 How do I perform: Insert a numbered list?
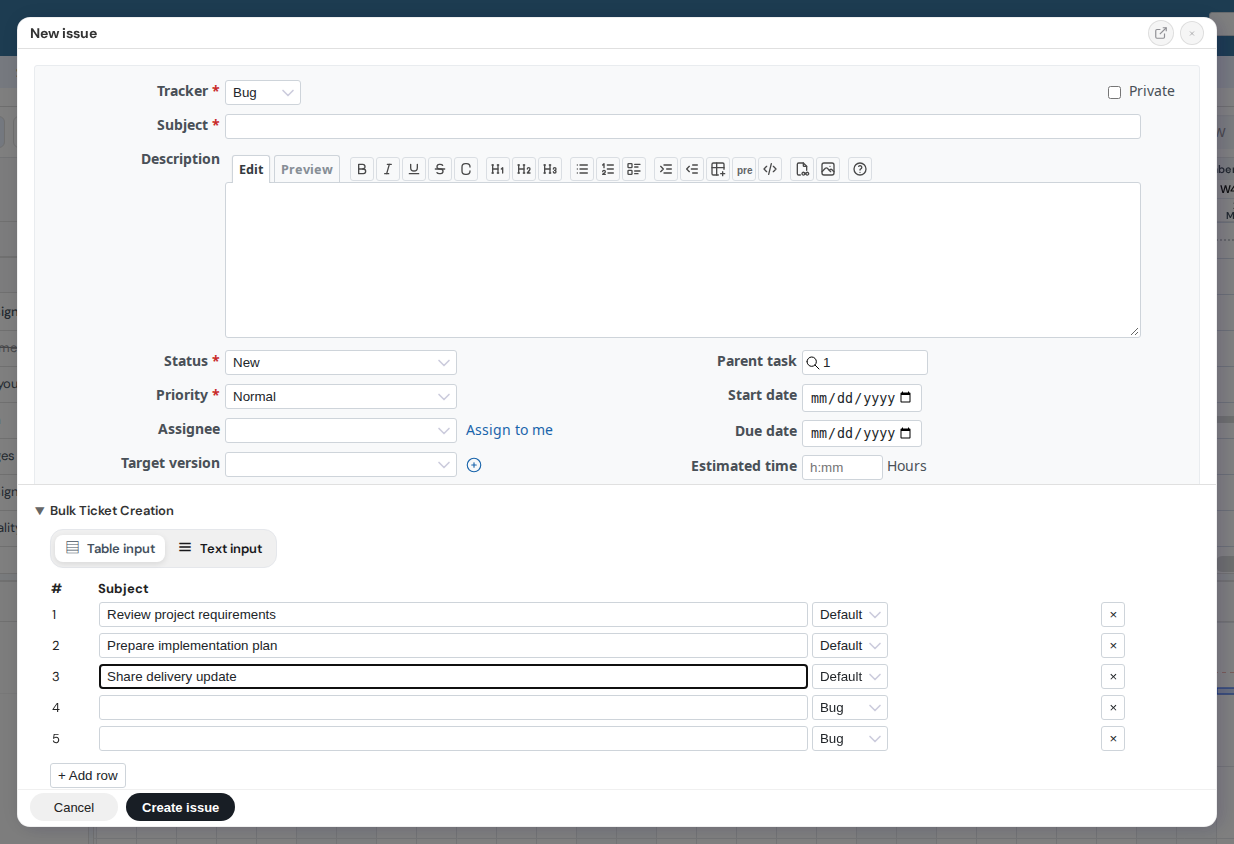click(x=608, y=169)
